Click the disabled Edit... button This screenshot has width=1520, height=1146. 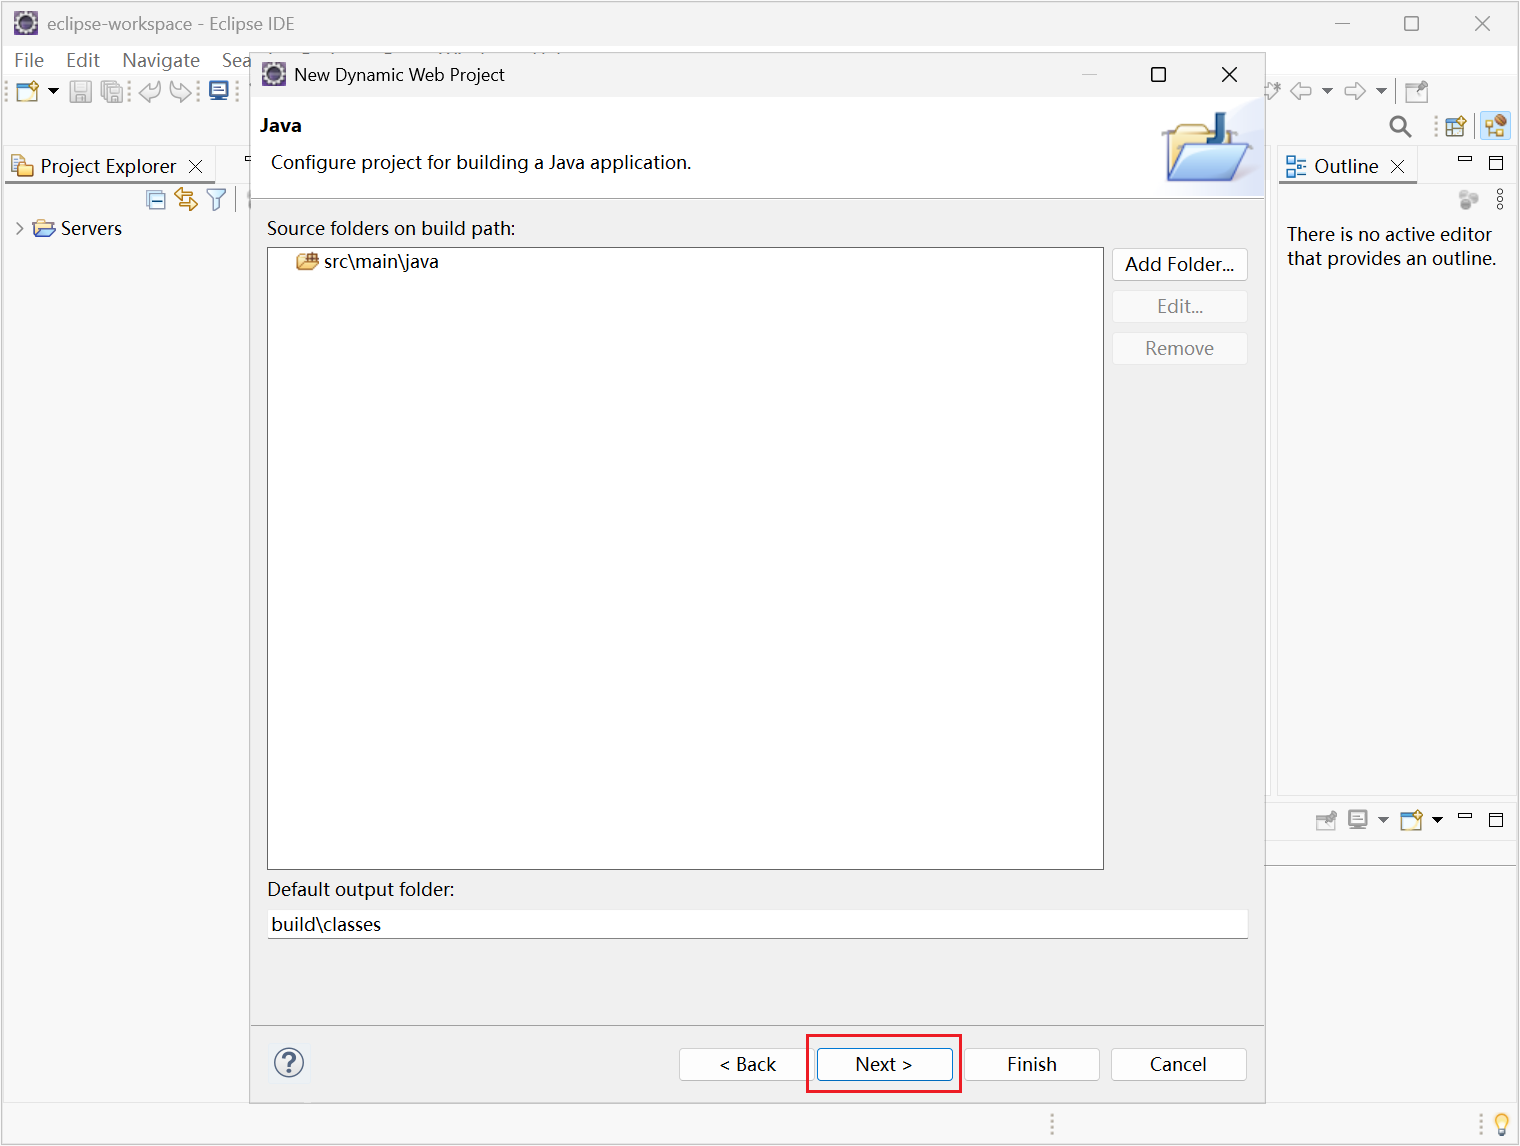1180,306
